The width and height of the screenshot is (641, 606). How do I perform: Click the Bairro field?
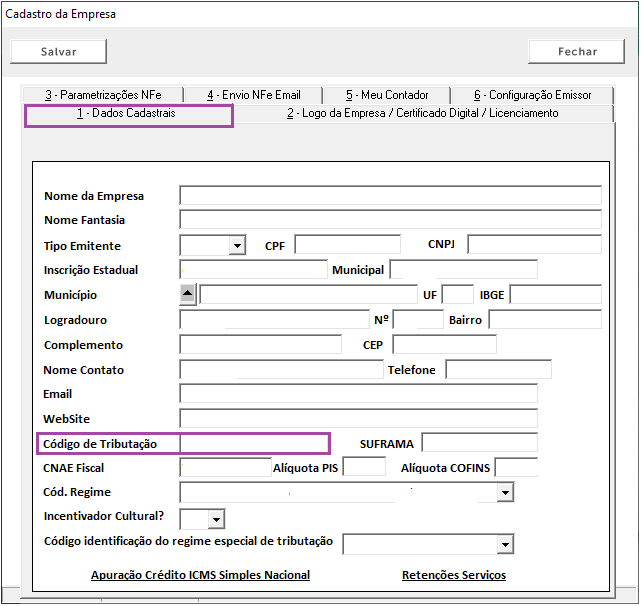pyautogui.click(x=545, y=319)
